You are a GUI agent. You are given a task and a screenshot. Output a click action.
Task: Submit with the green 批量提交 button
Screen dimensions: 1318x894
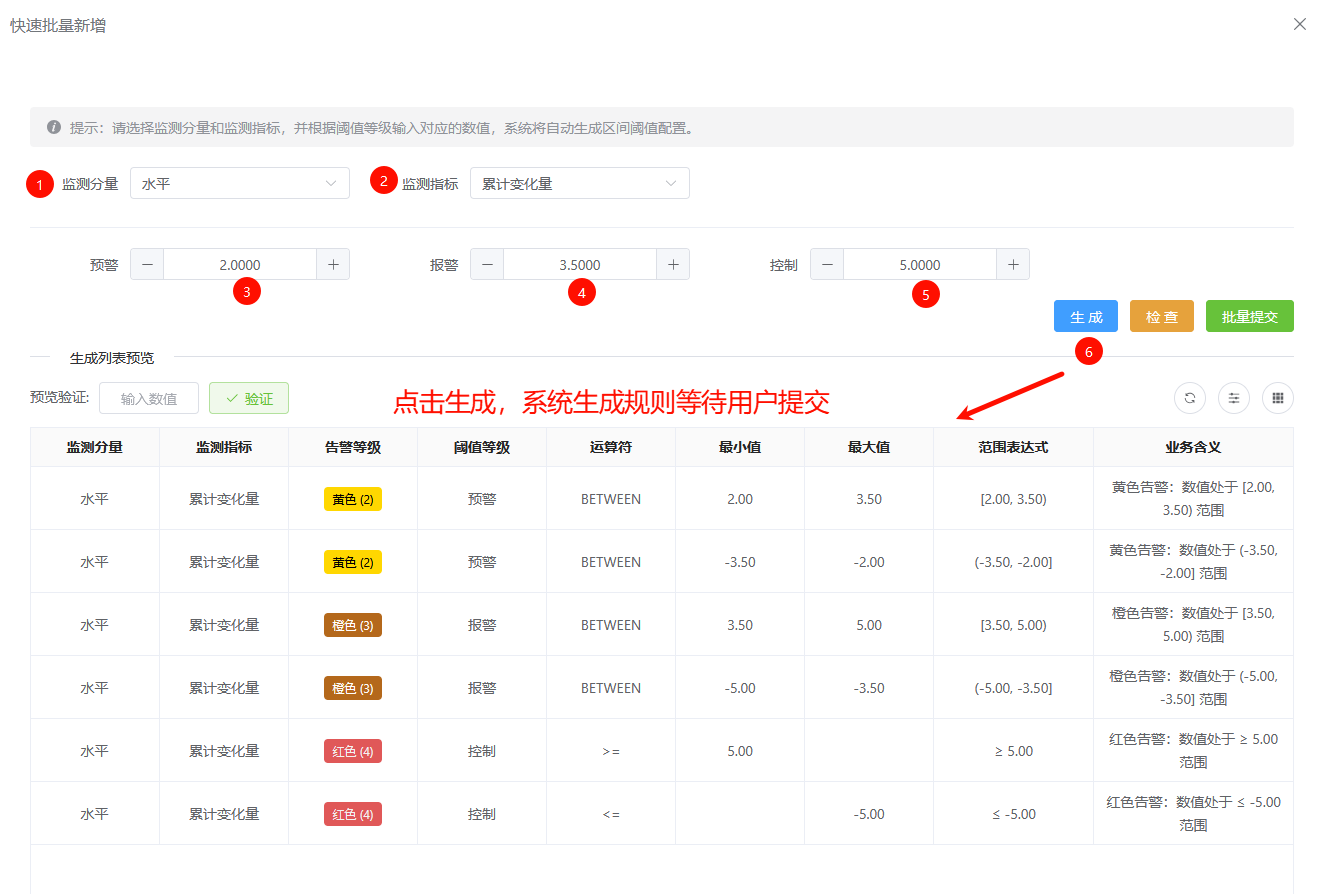tap(1250, 316)
